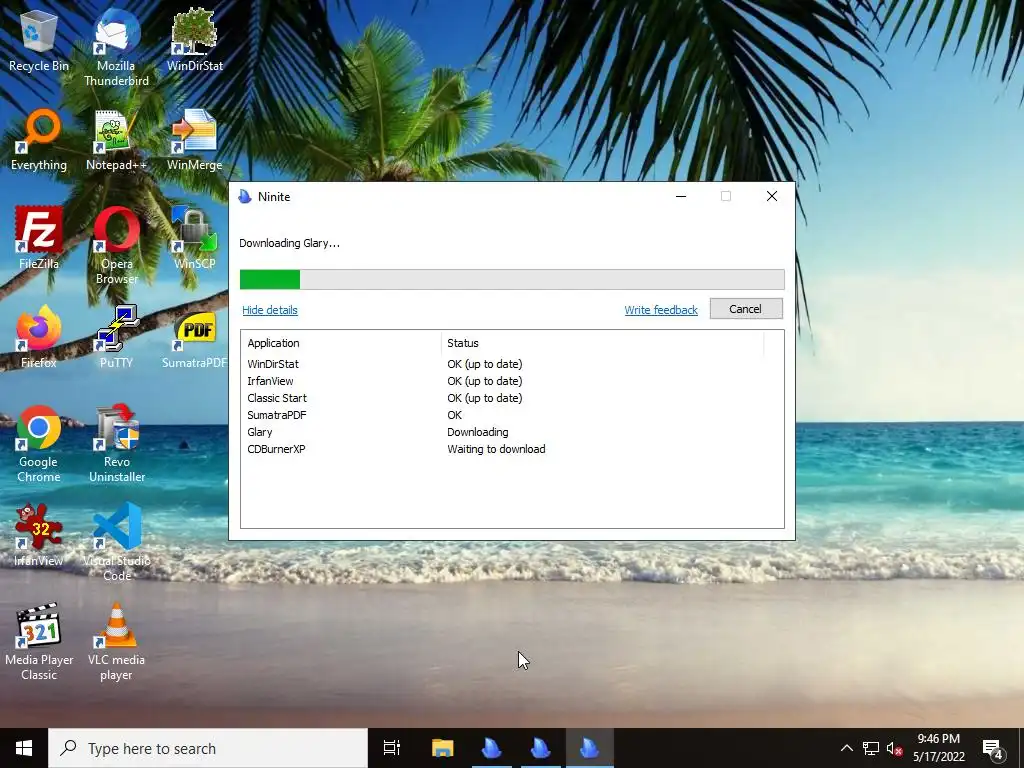Show hidden system tray icons
The height and width of the screenshot is (768, 1024).
tap(846, 748)
